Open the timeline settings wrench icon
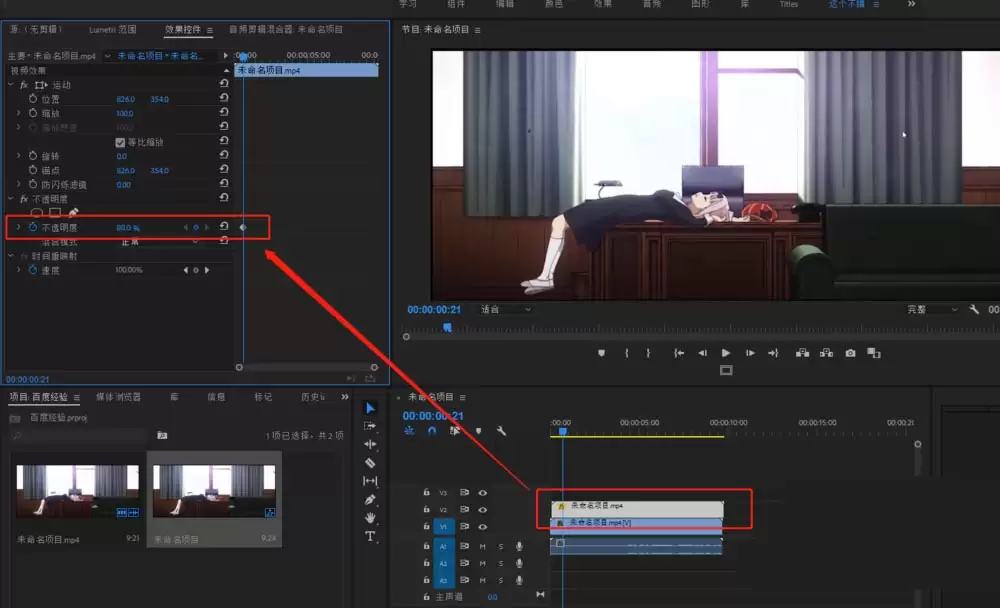This screenshot has width=1000, height=608. [x=501, y=431]
